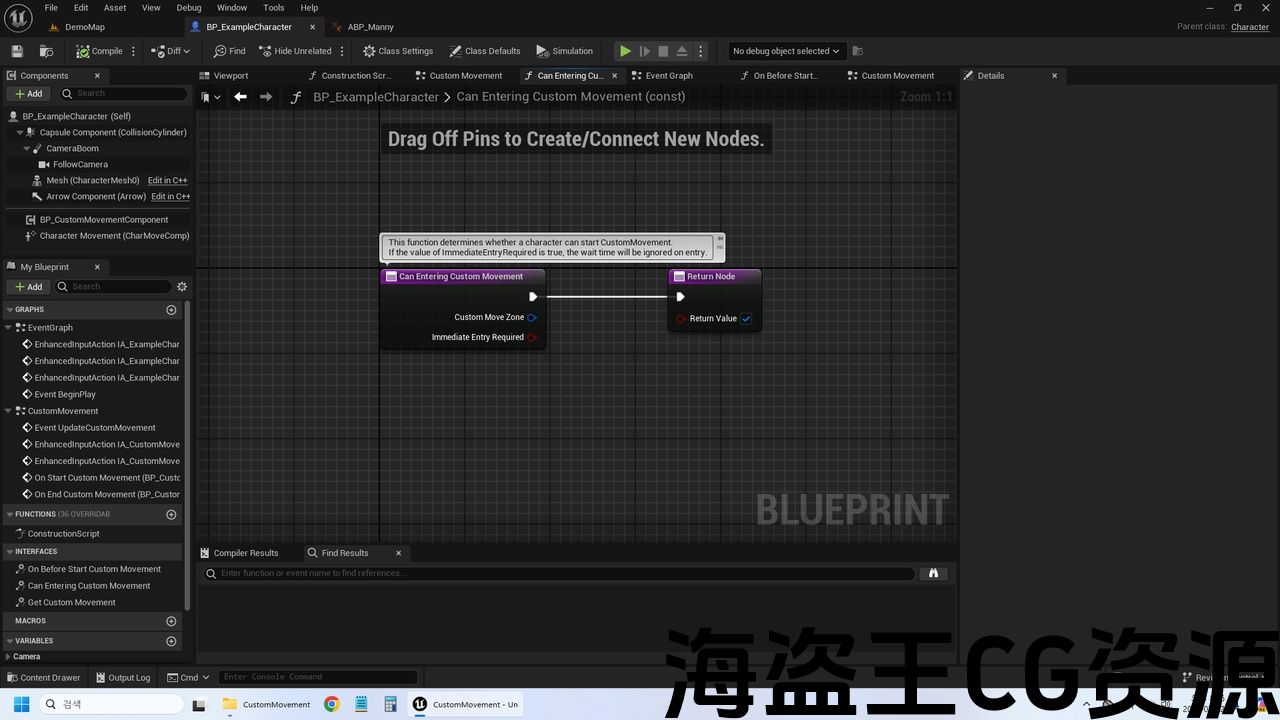
Task: Open the Diff dropdown menu
Action: coord(170,51)
